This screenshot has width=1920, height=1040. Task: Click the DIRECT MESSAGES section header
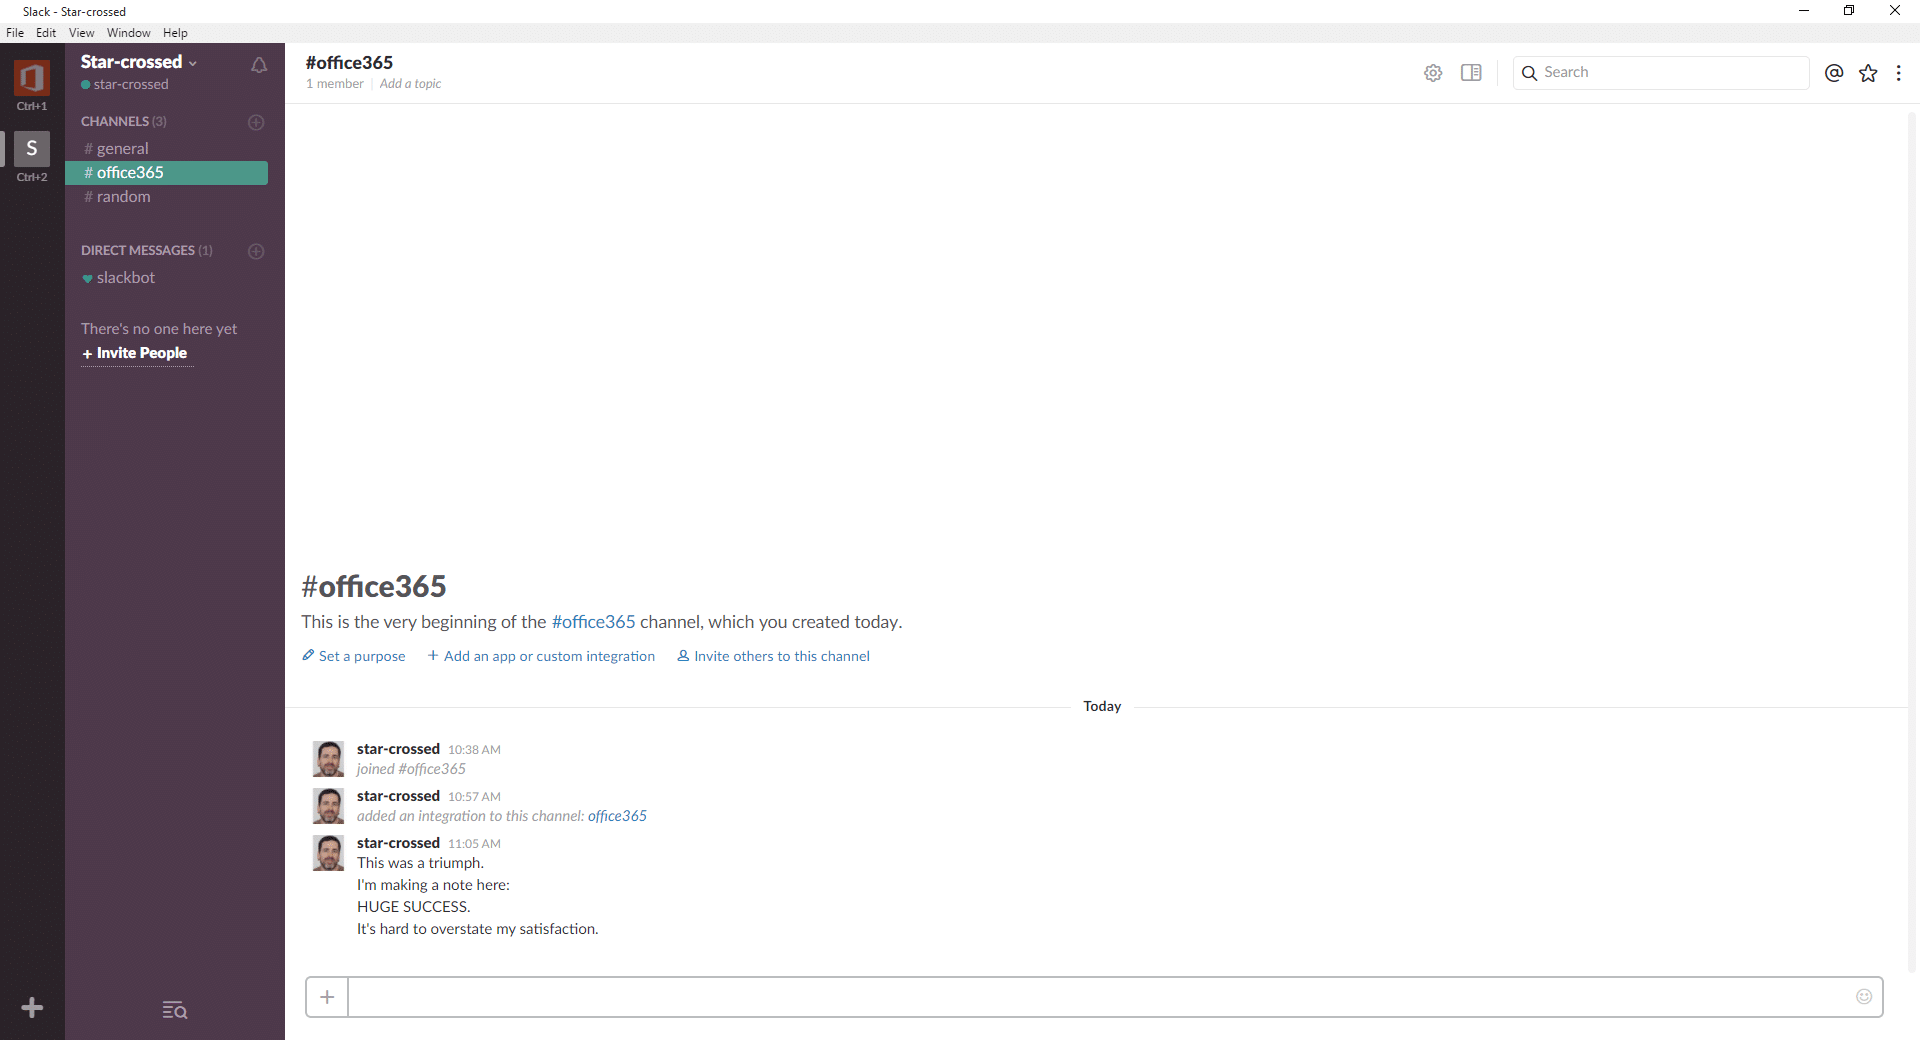pyautogui.click(x=147, y=251)
